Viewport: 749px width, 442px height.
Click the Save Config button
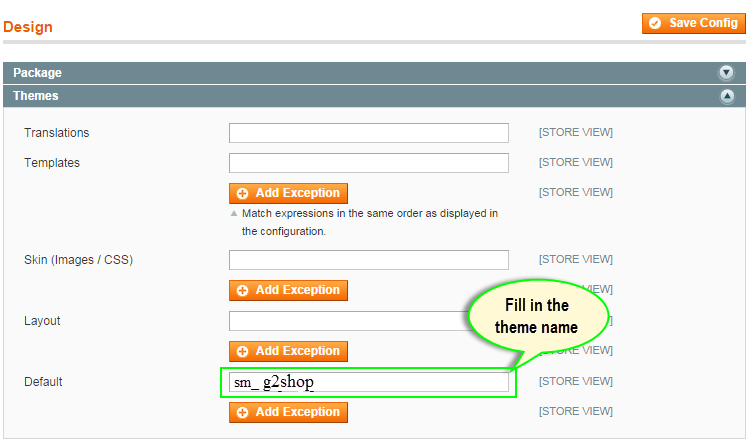pos(694,23)
